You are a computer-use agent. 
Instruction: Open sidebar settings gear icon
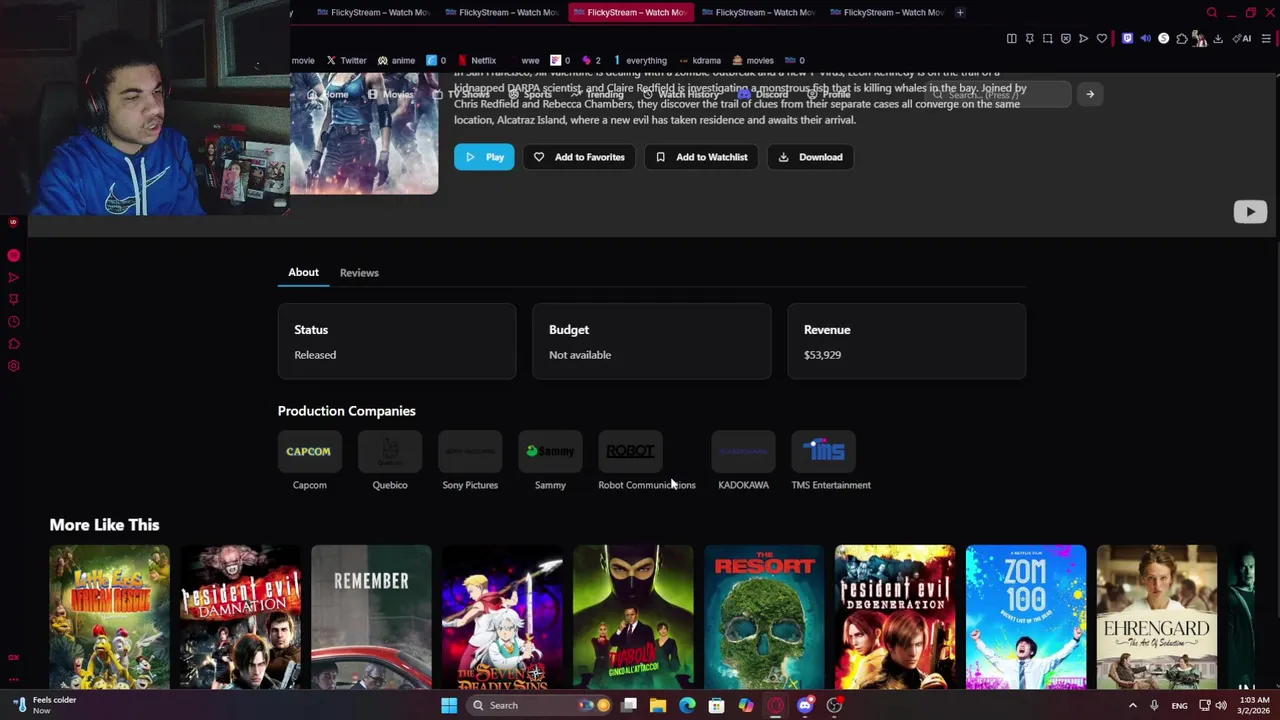(14, 365)
